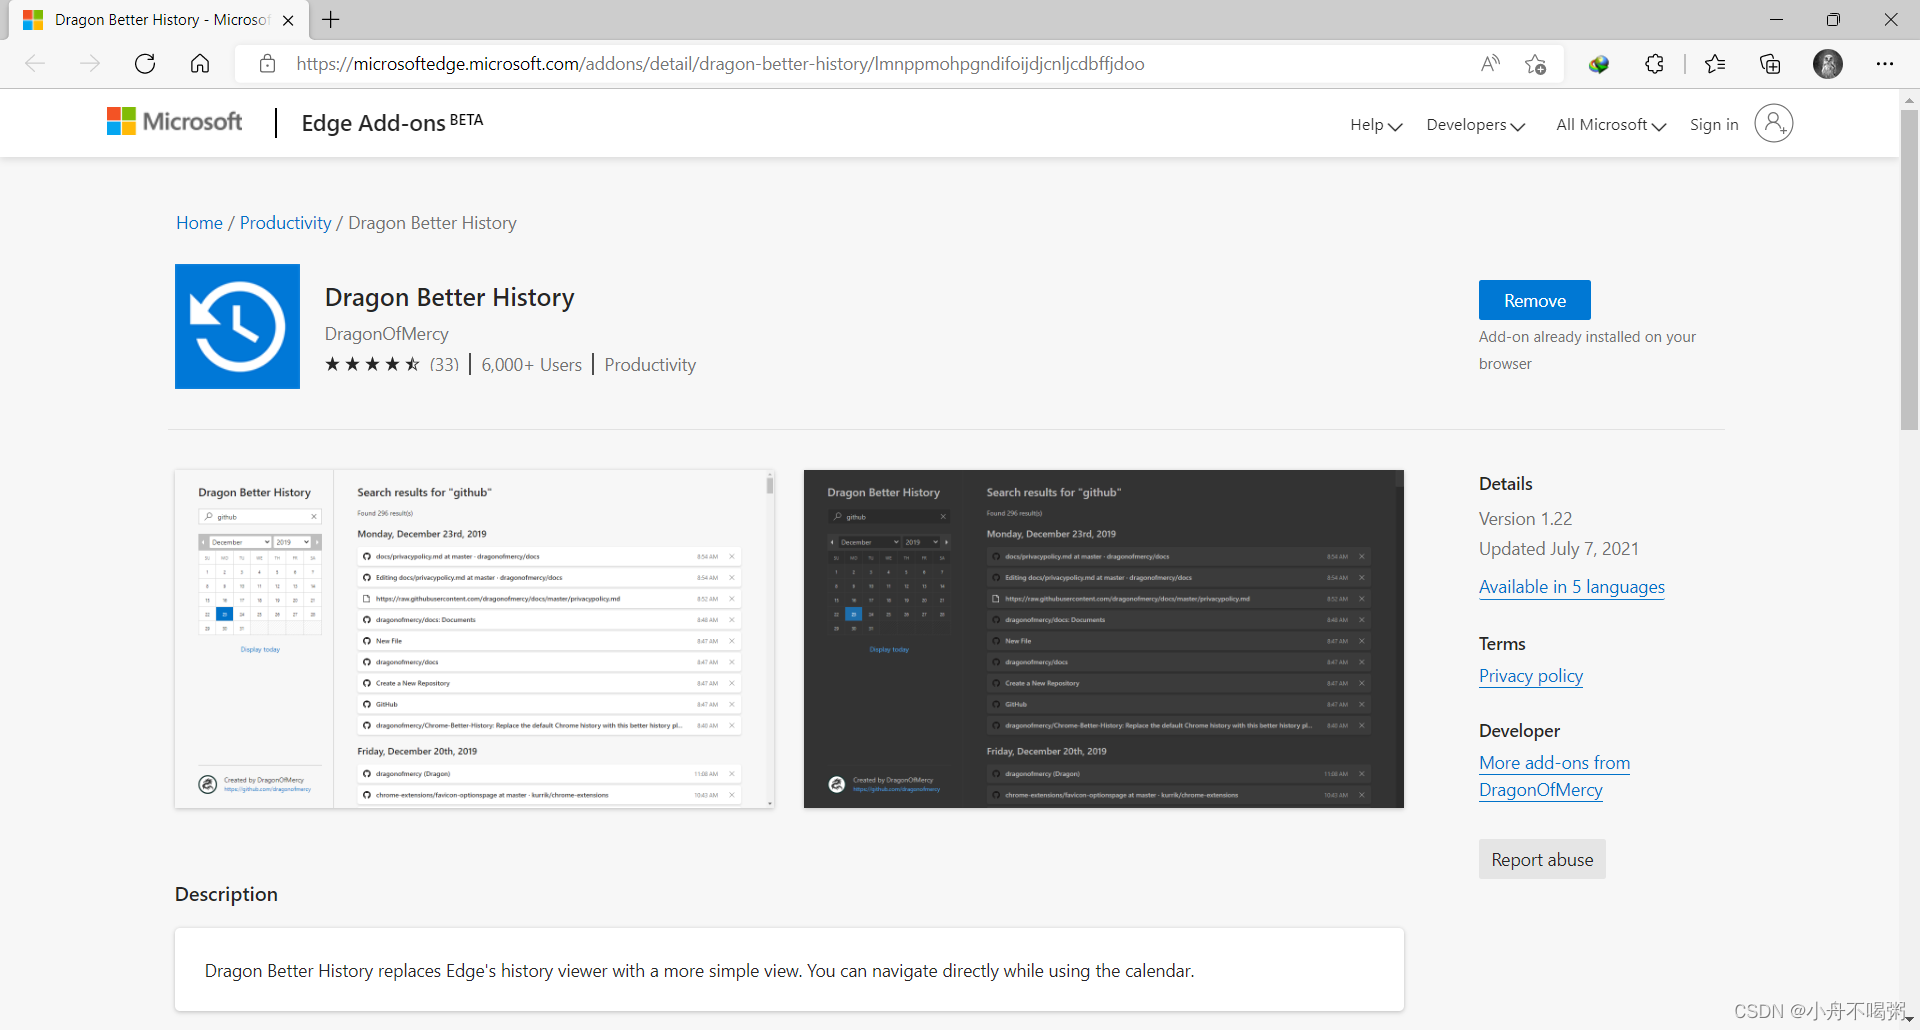Open Productivity category next to user count
1920x1030 pixels.
coord(650,365)
